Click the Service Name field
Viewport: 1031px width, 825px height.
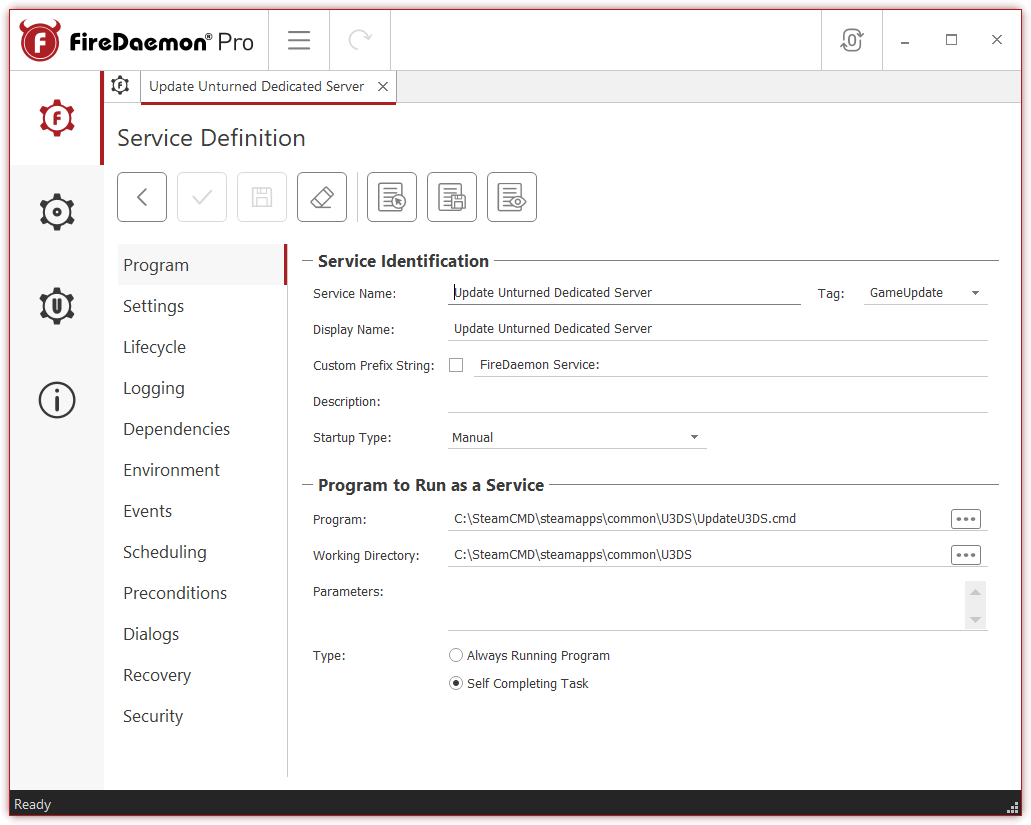coord(624,293)
